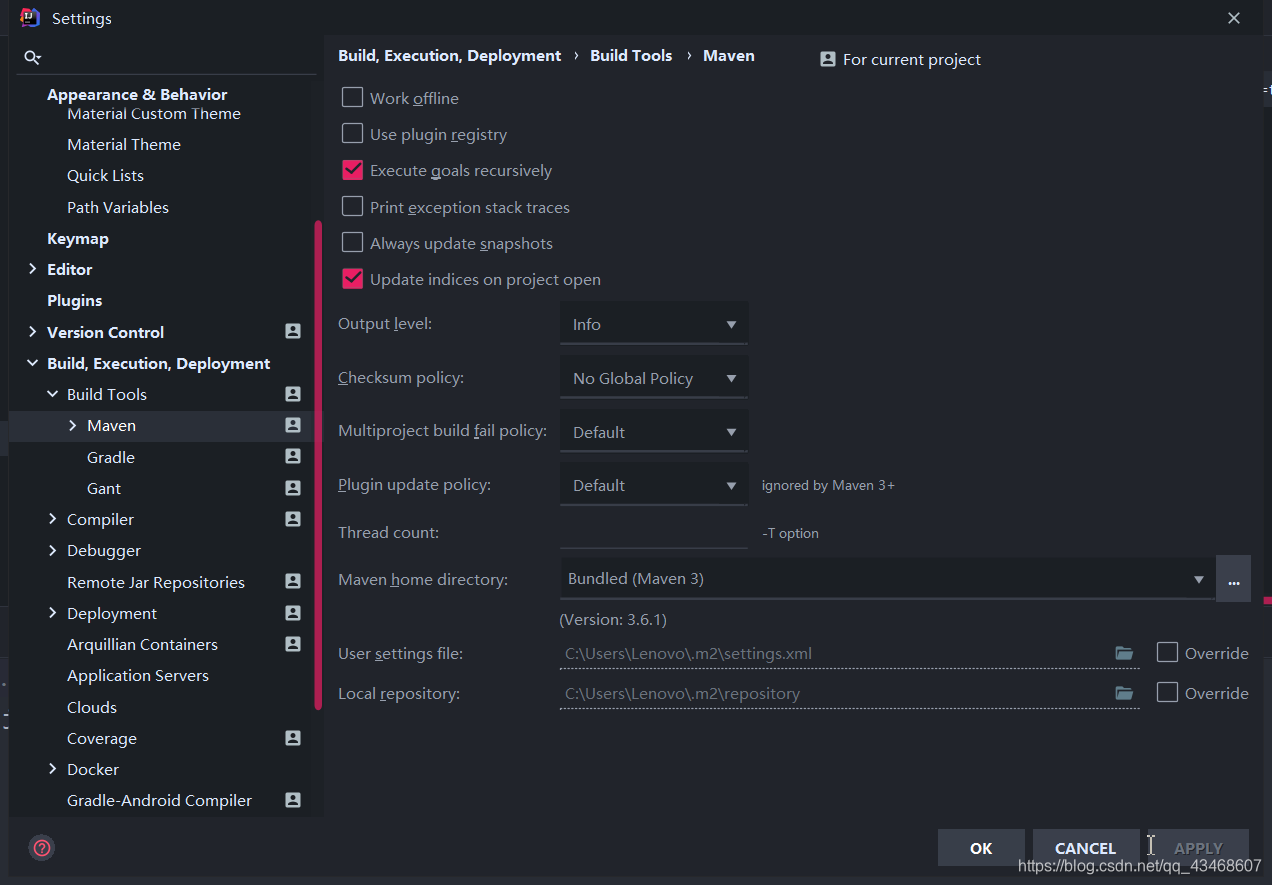Open the help question mark icon
The image size is (1272, 885).
tap(42, 848)
